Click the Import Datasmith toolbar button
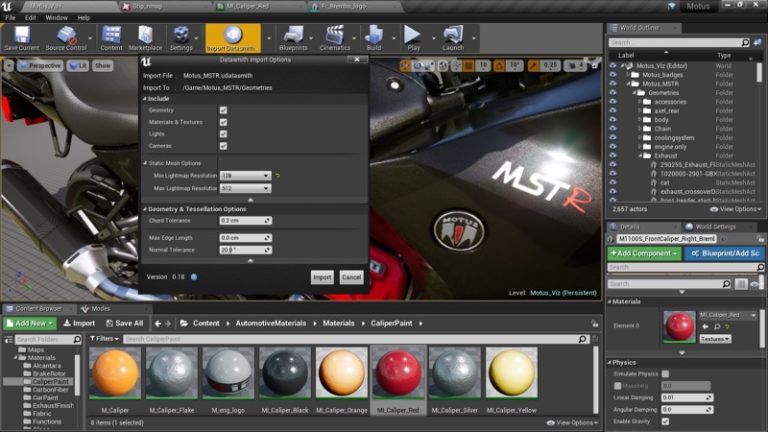Screen dimensions: 768x432 tap(233, 38)
